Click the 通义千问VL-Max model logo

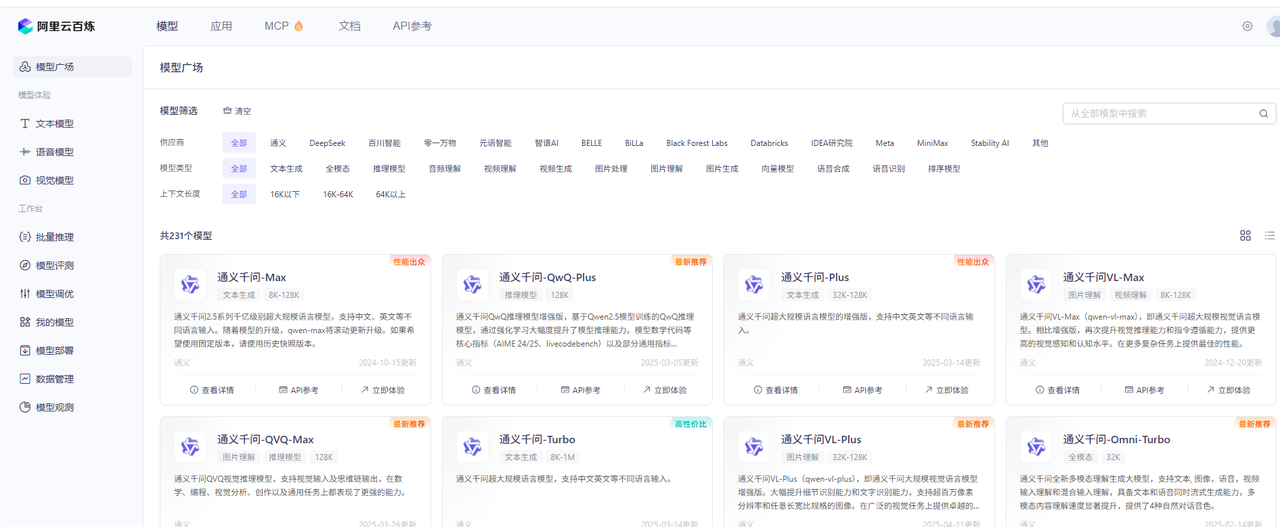click(1036, 284)
